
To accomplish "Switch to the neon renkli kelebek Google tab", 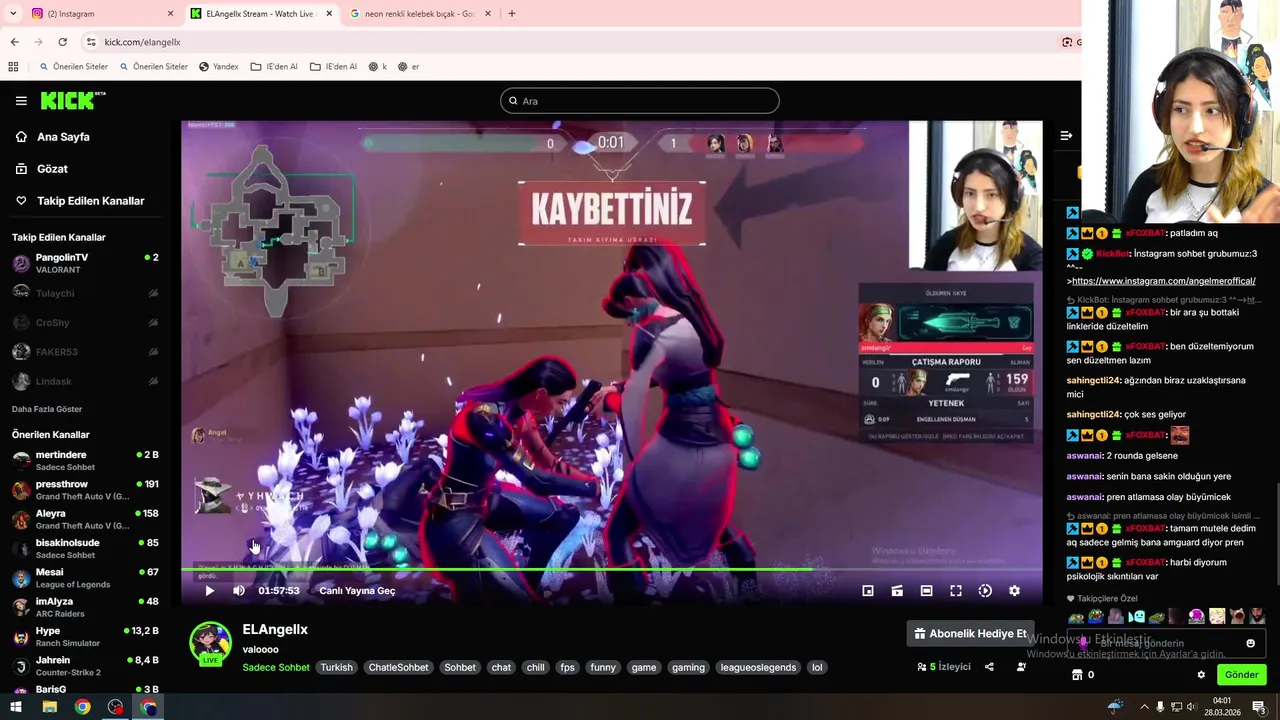I will pyautogui.click(x=420, y=14).
